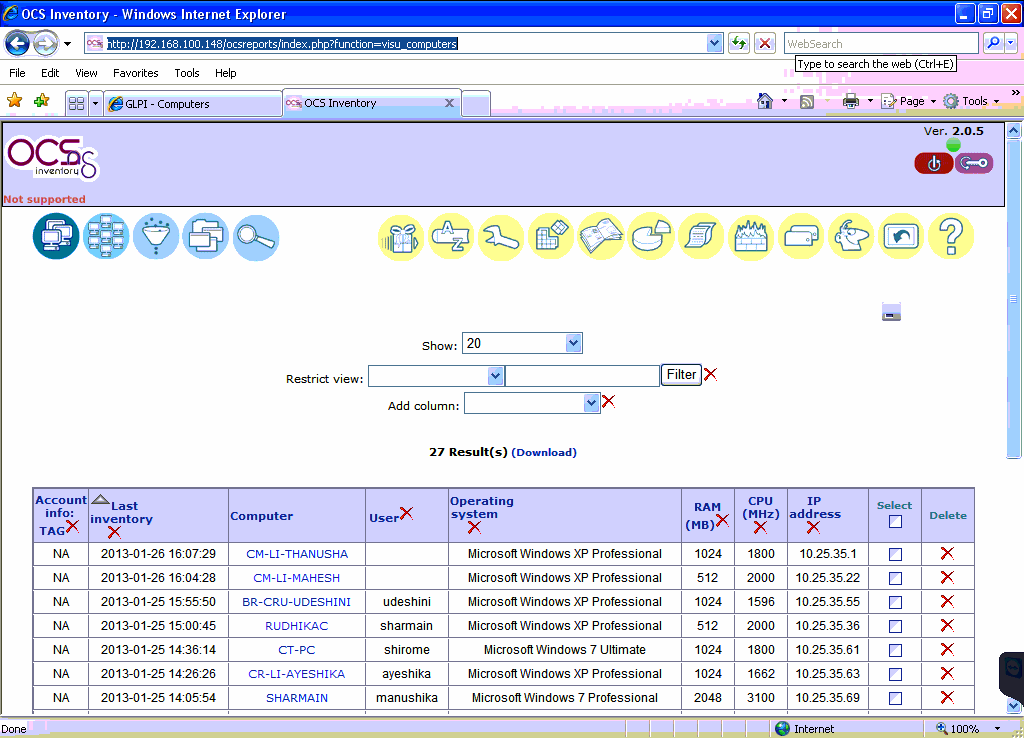Viewport: 1024px width, 738px height.
Task: Open the label tag icon
Action: coord(801,236)
